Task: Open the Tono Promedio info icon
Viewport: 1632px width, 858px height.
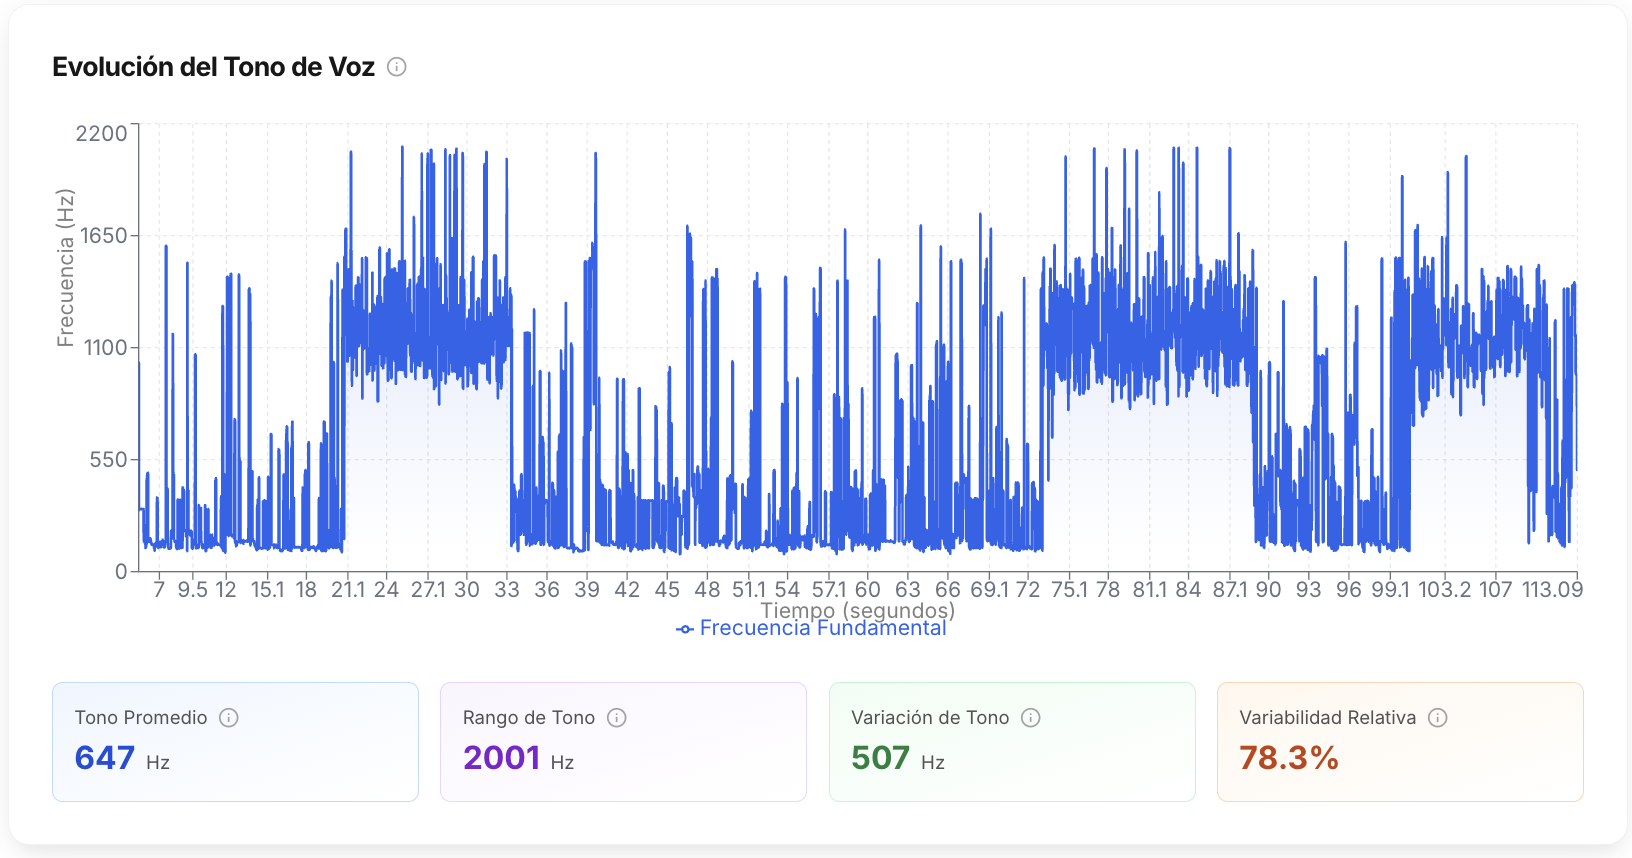Action: tap(229, 717)
